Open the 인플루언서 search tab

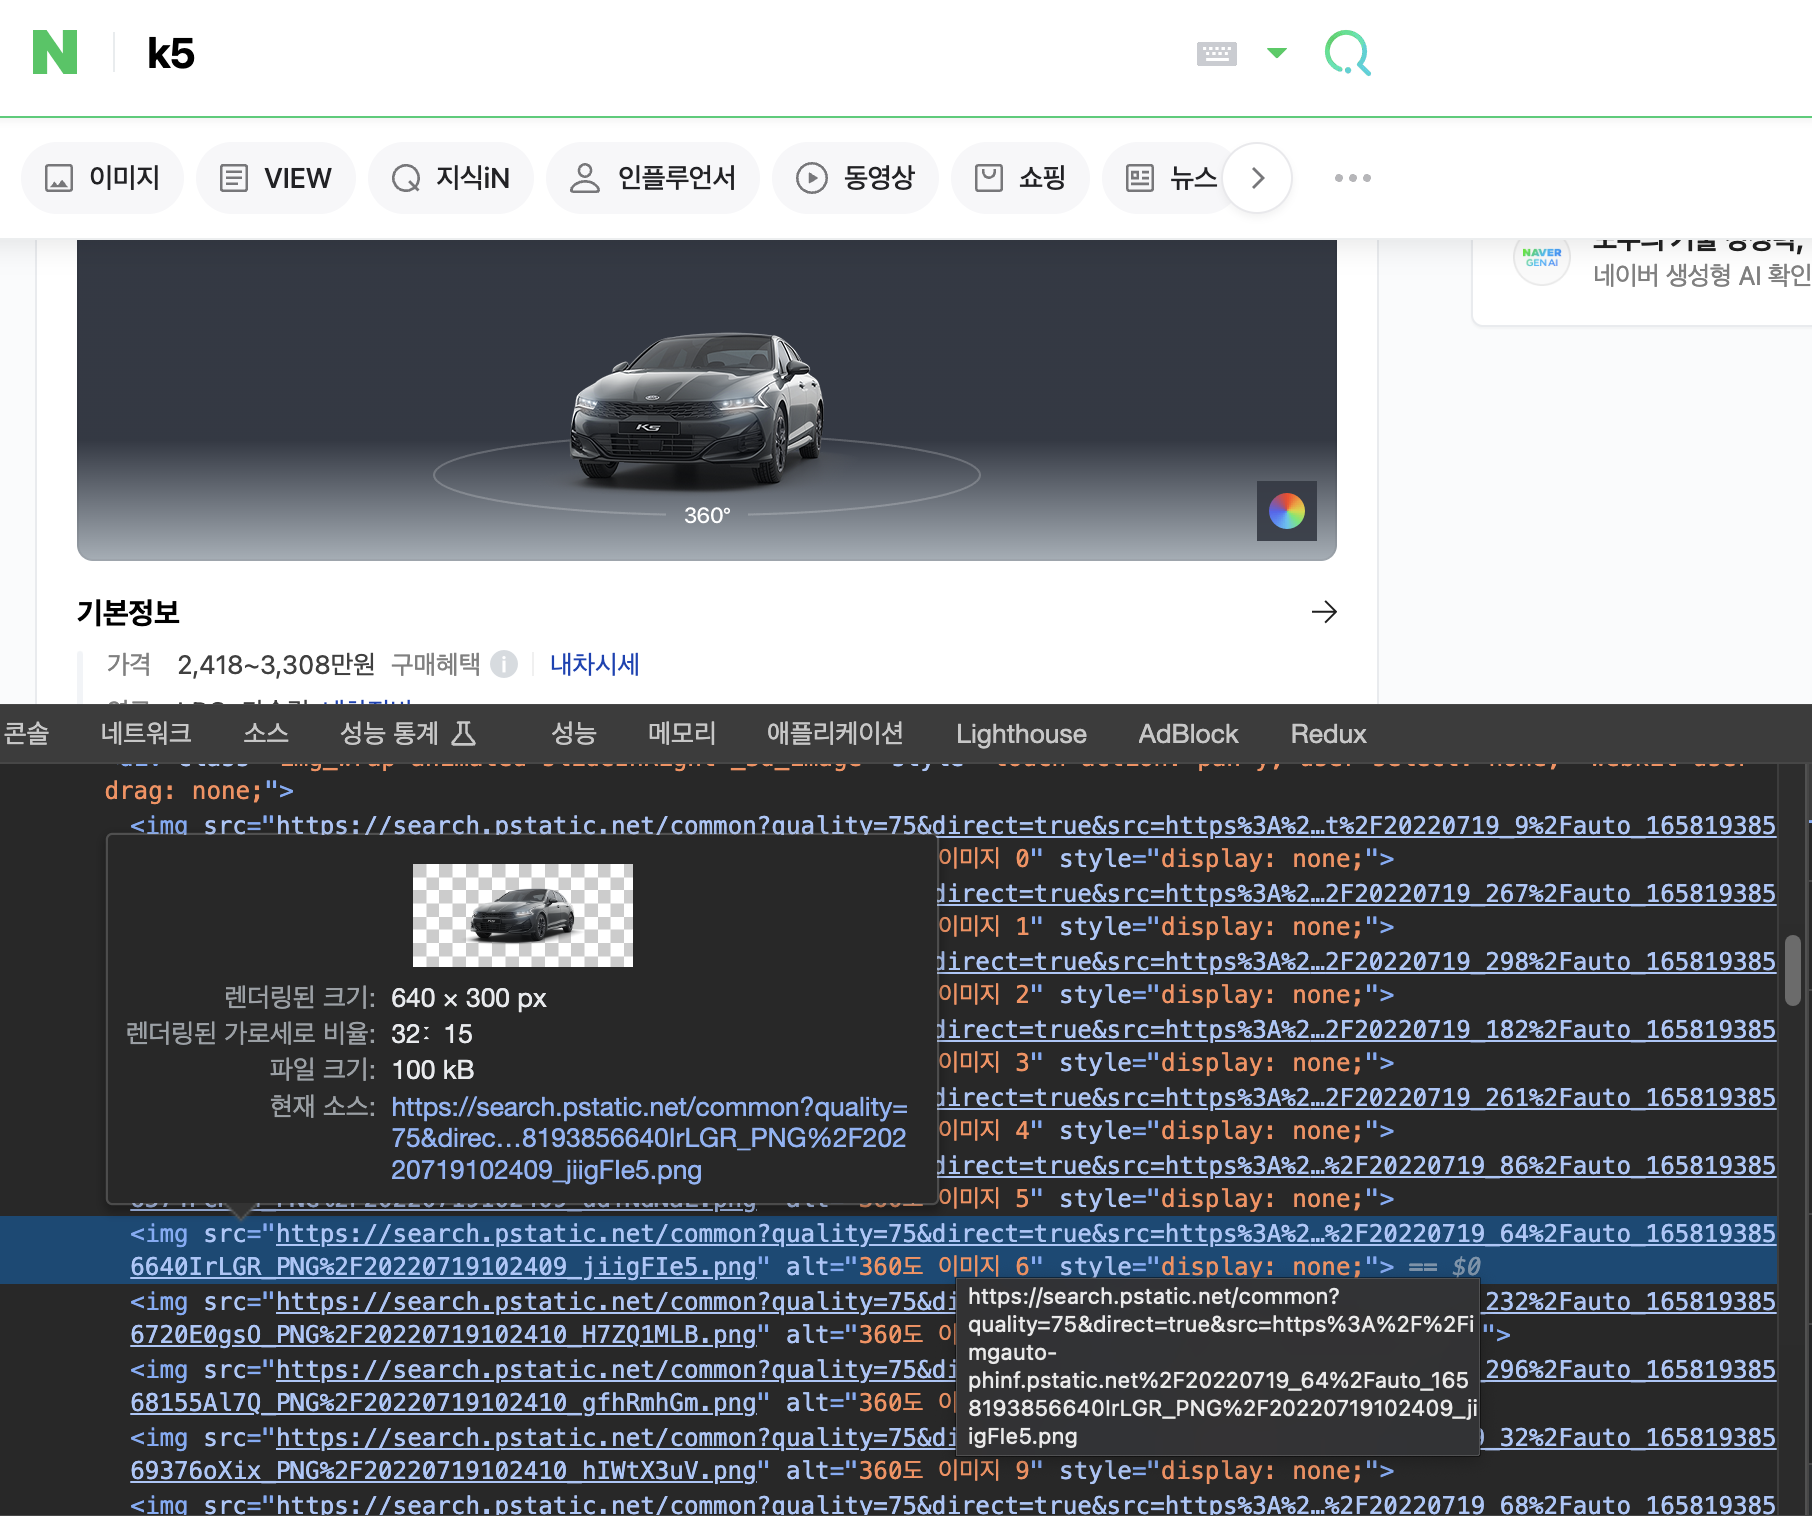652,178
